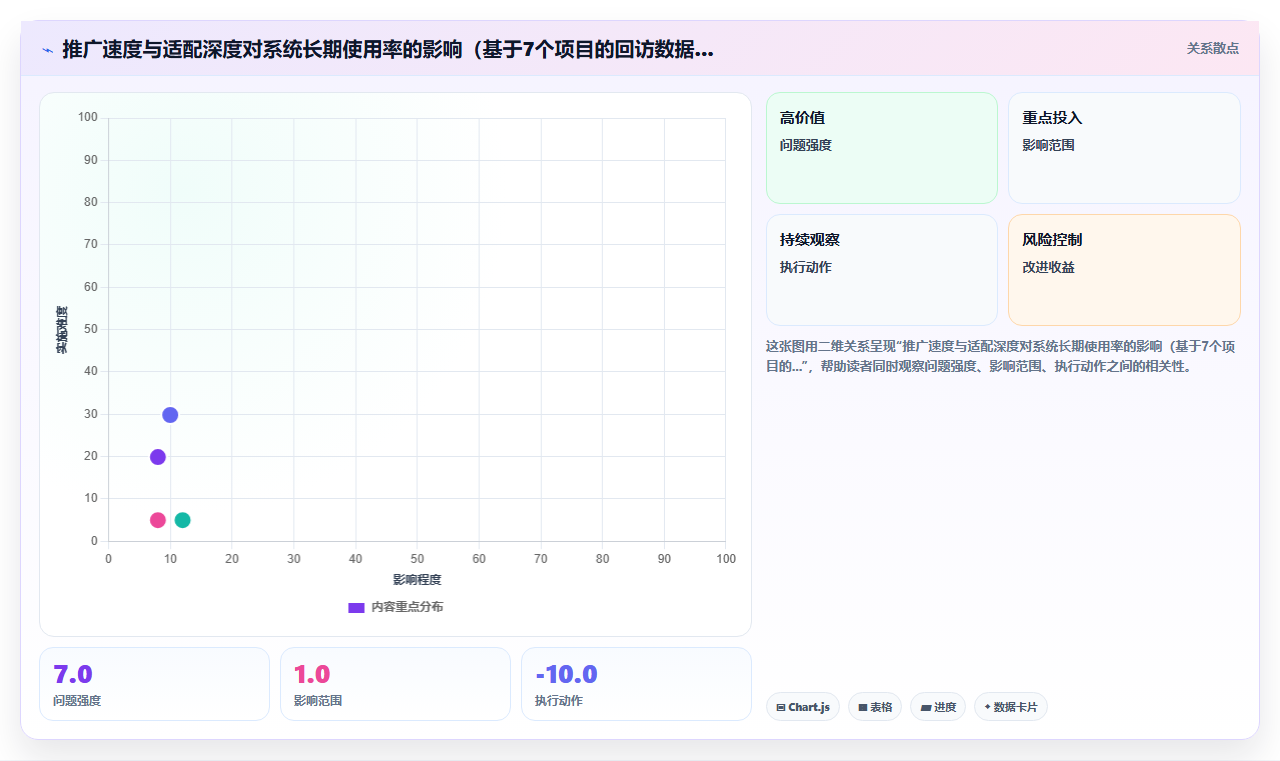Click the -10.0 执行动作 stat card

tap(636, 684)
